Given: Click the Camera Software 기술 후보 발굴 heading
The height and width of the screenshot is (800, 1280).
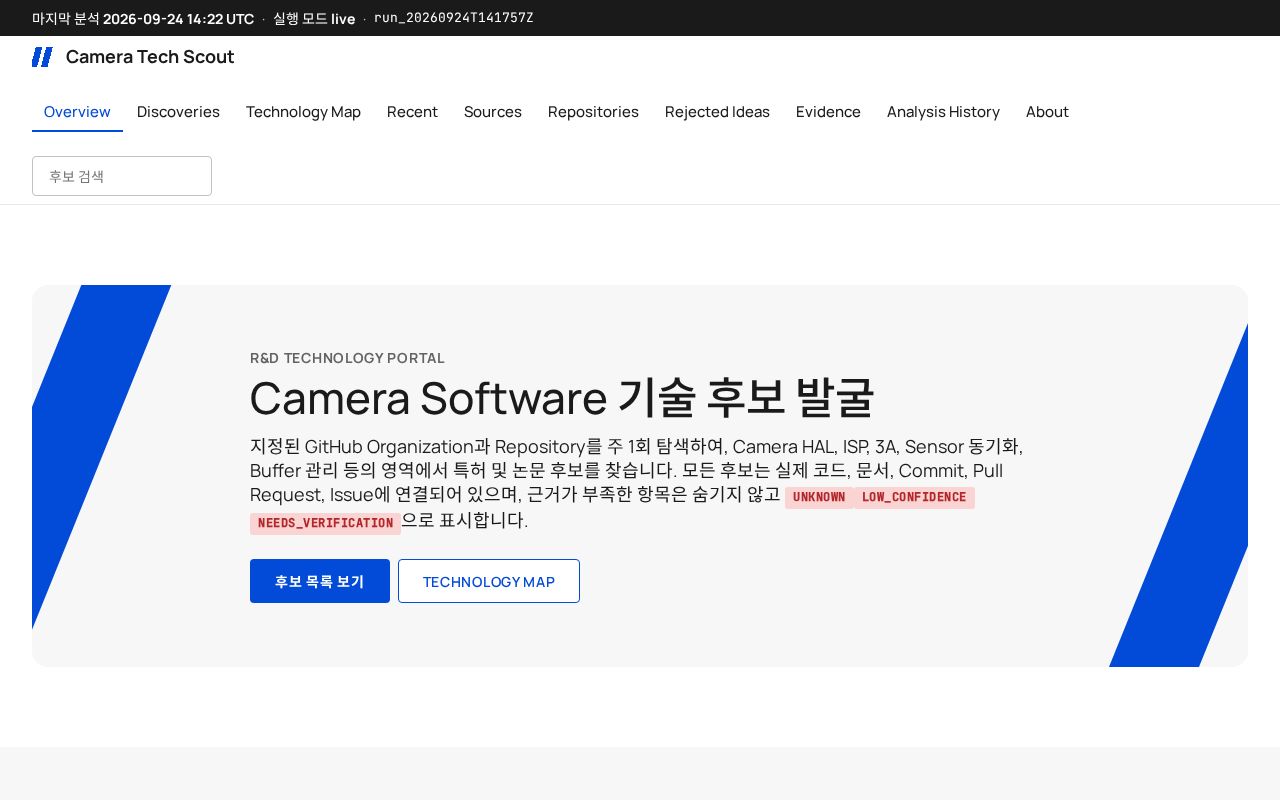Looking at the screenshot, I should pos(562,398).
